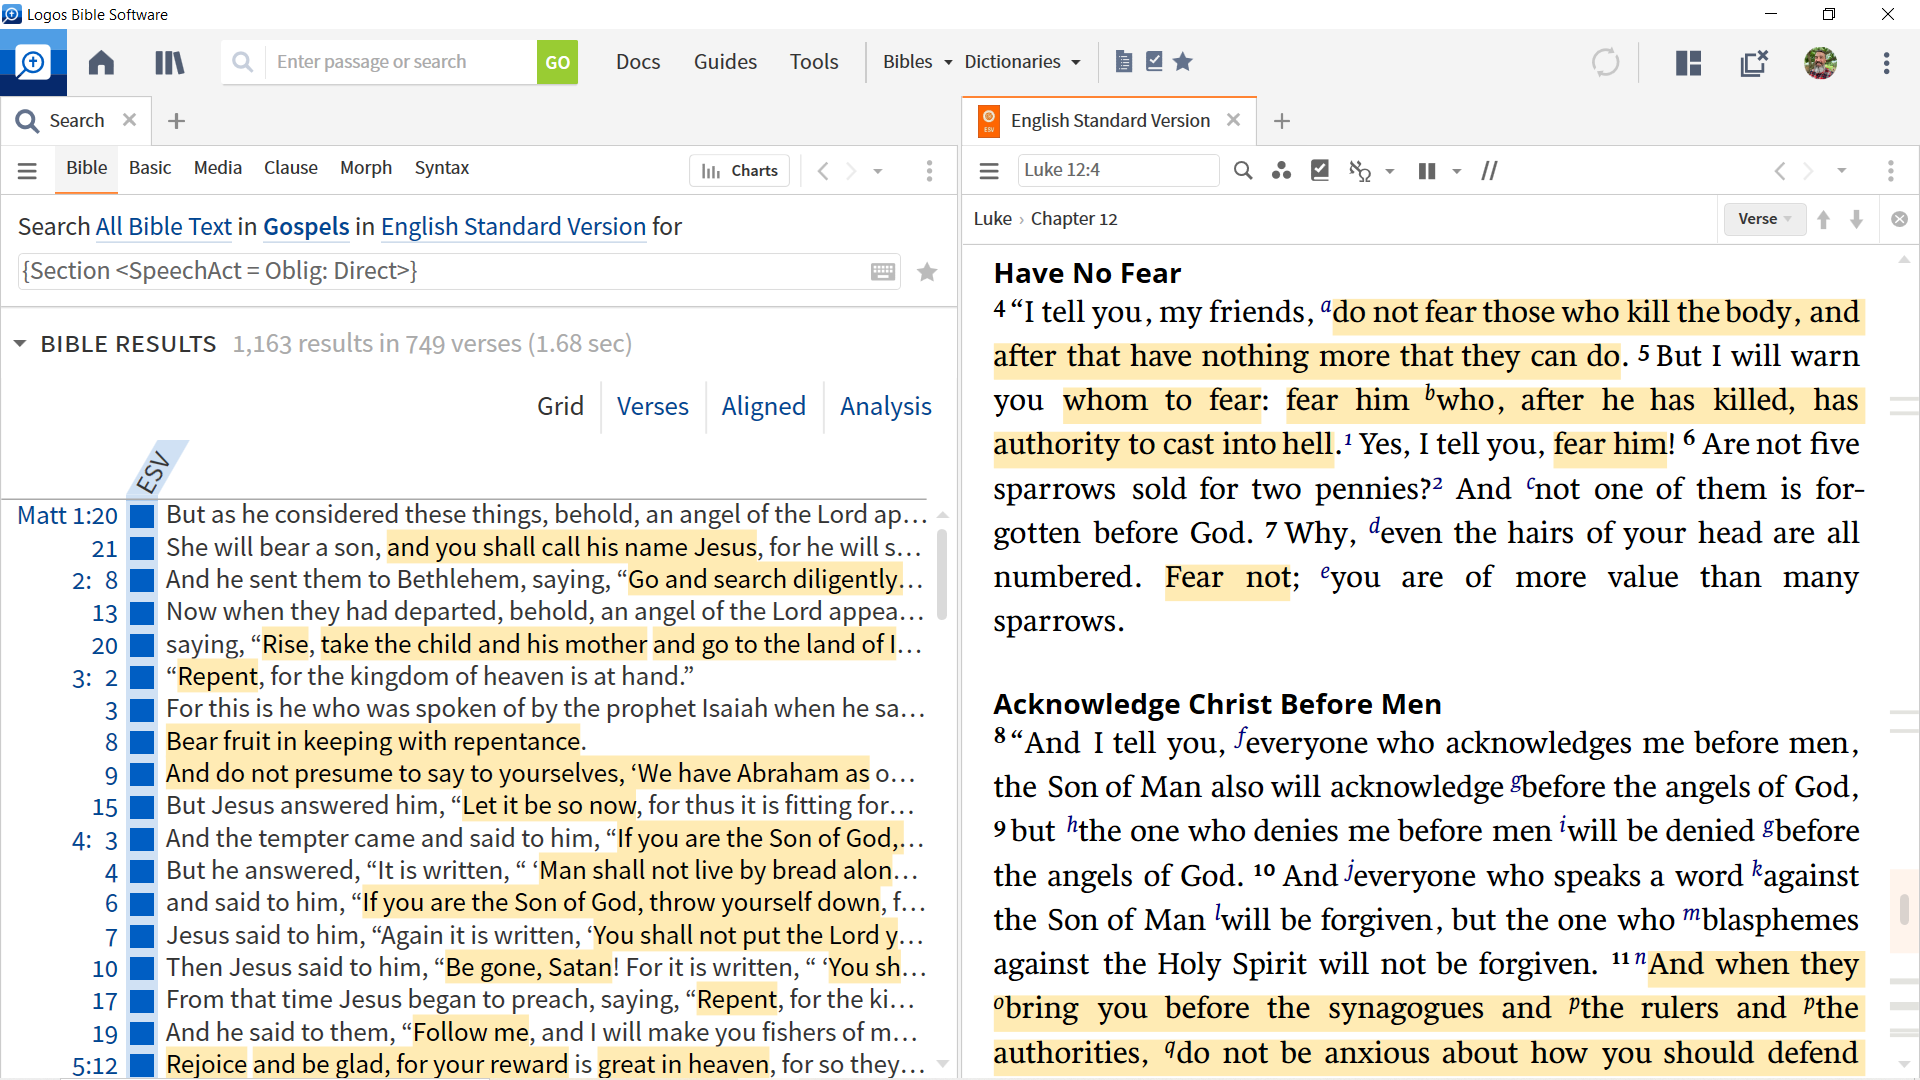
Task: Click the Gospels range link
Action: coord(306,227)
